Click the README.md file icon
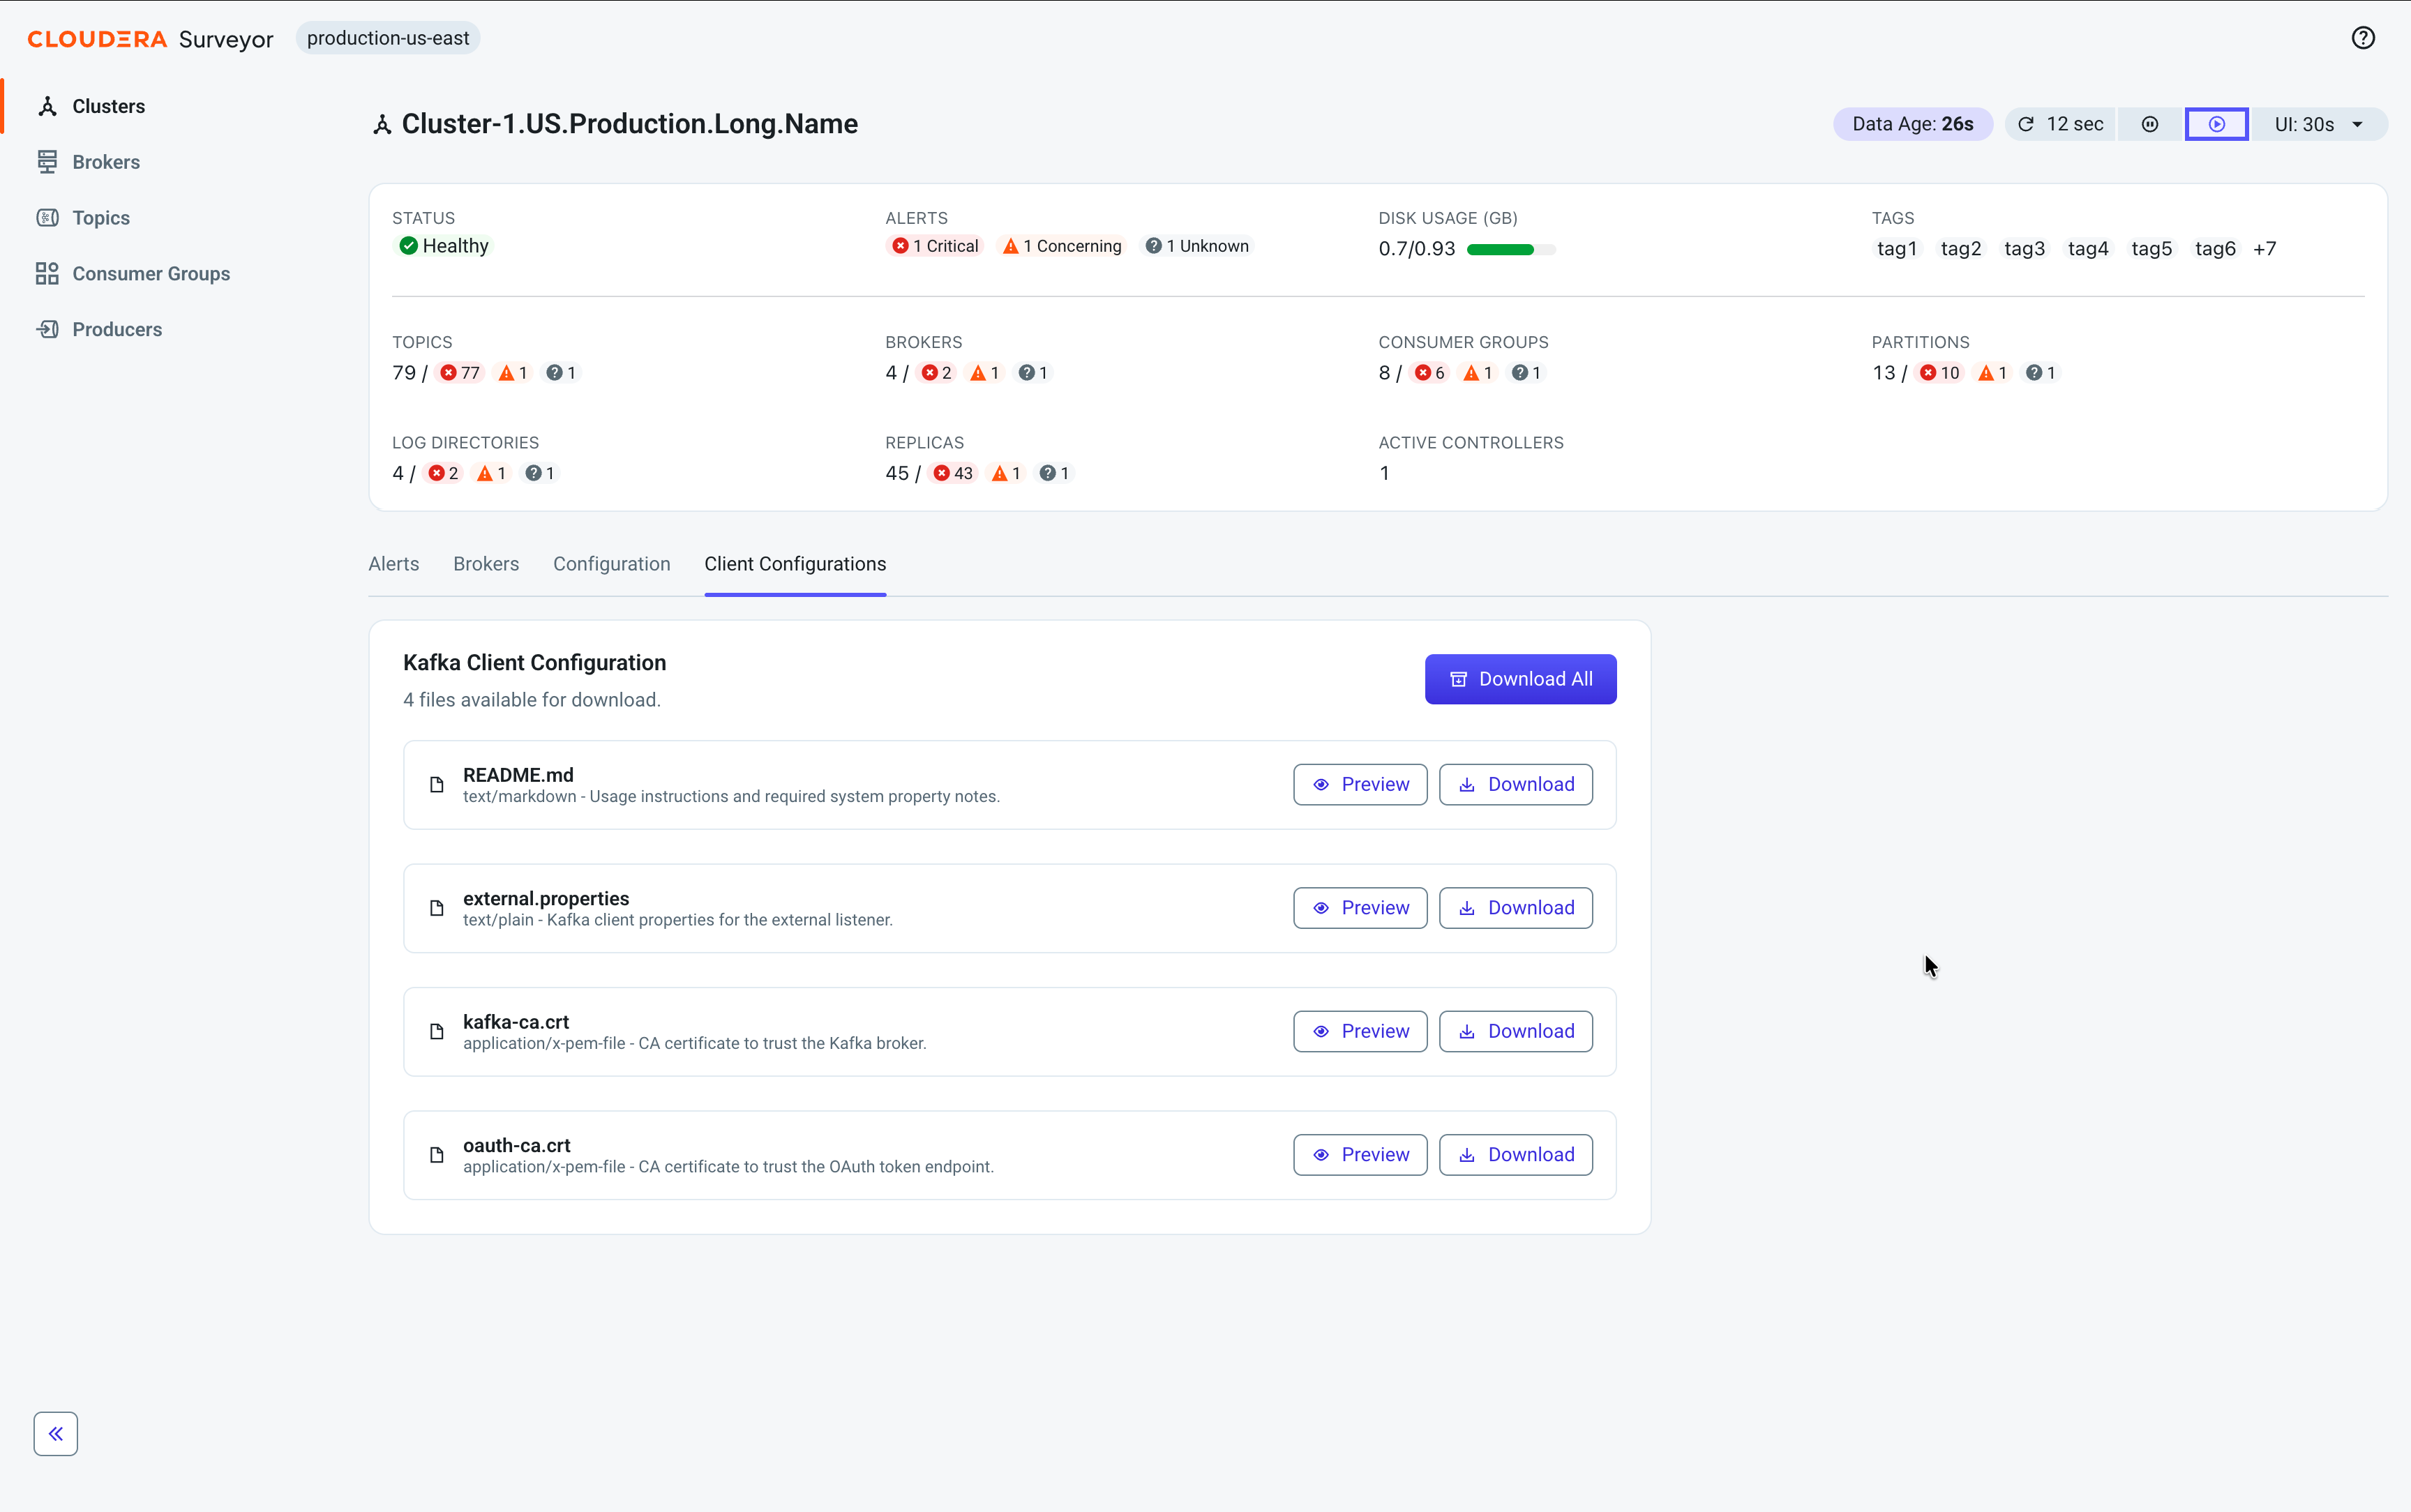The height and width of the screenshot is (1512, 2411). coord(437,785)
